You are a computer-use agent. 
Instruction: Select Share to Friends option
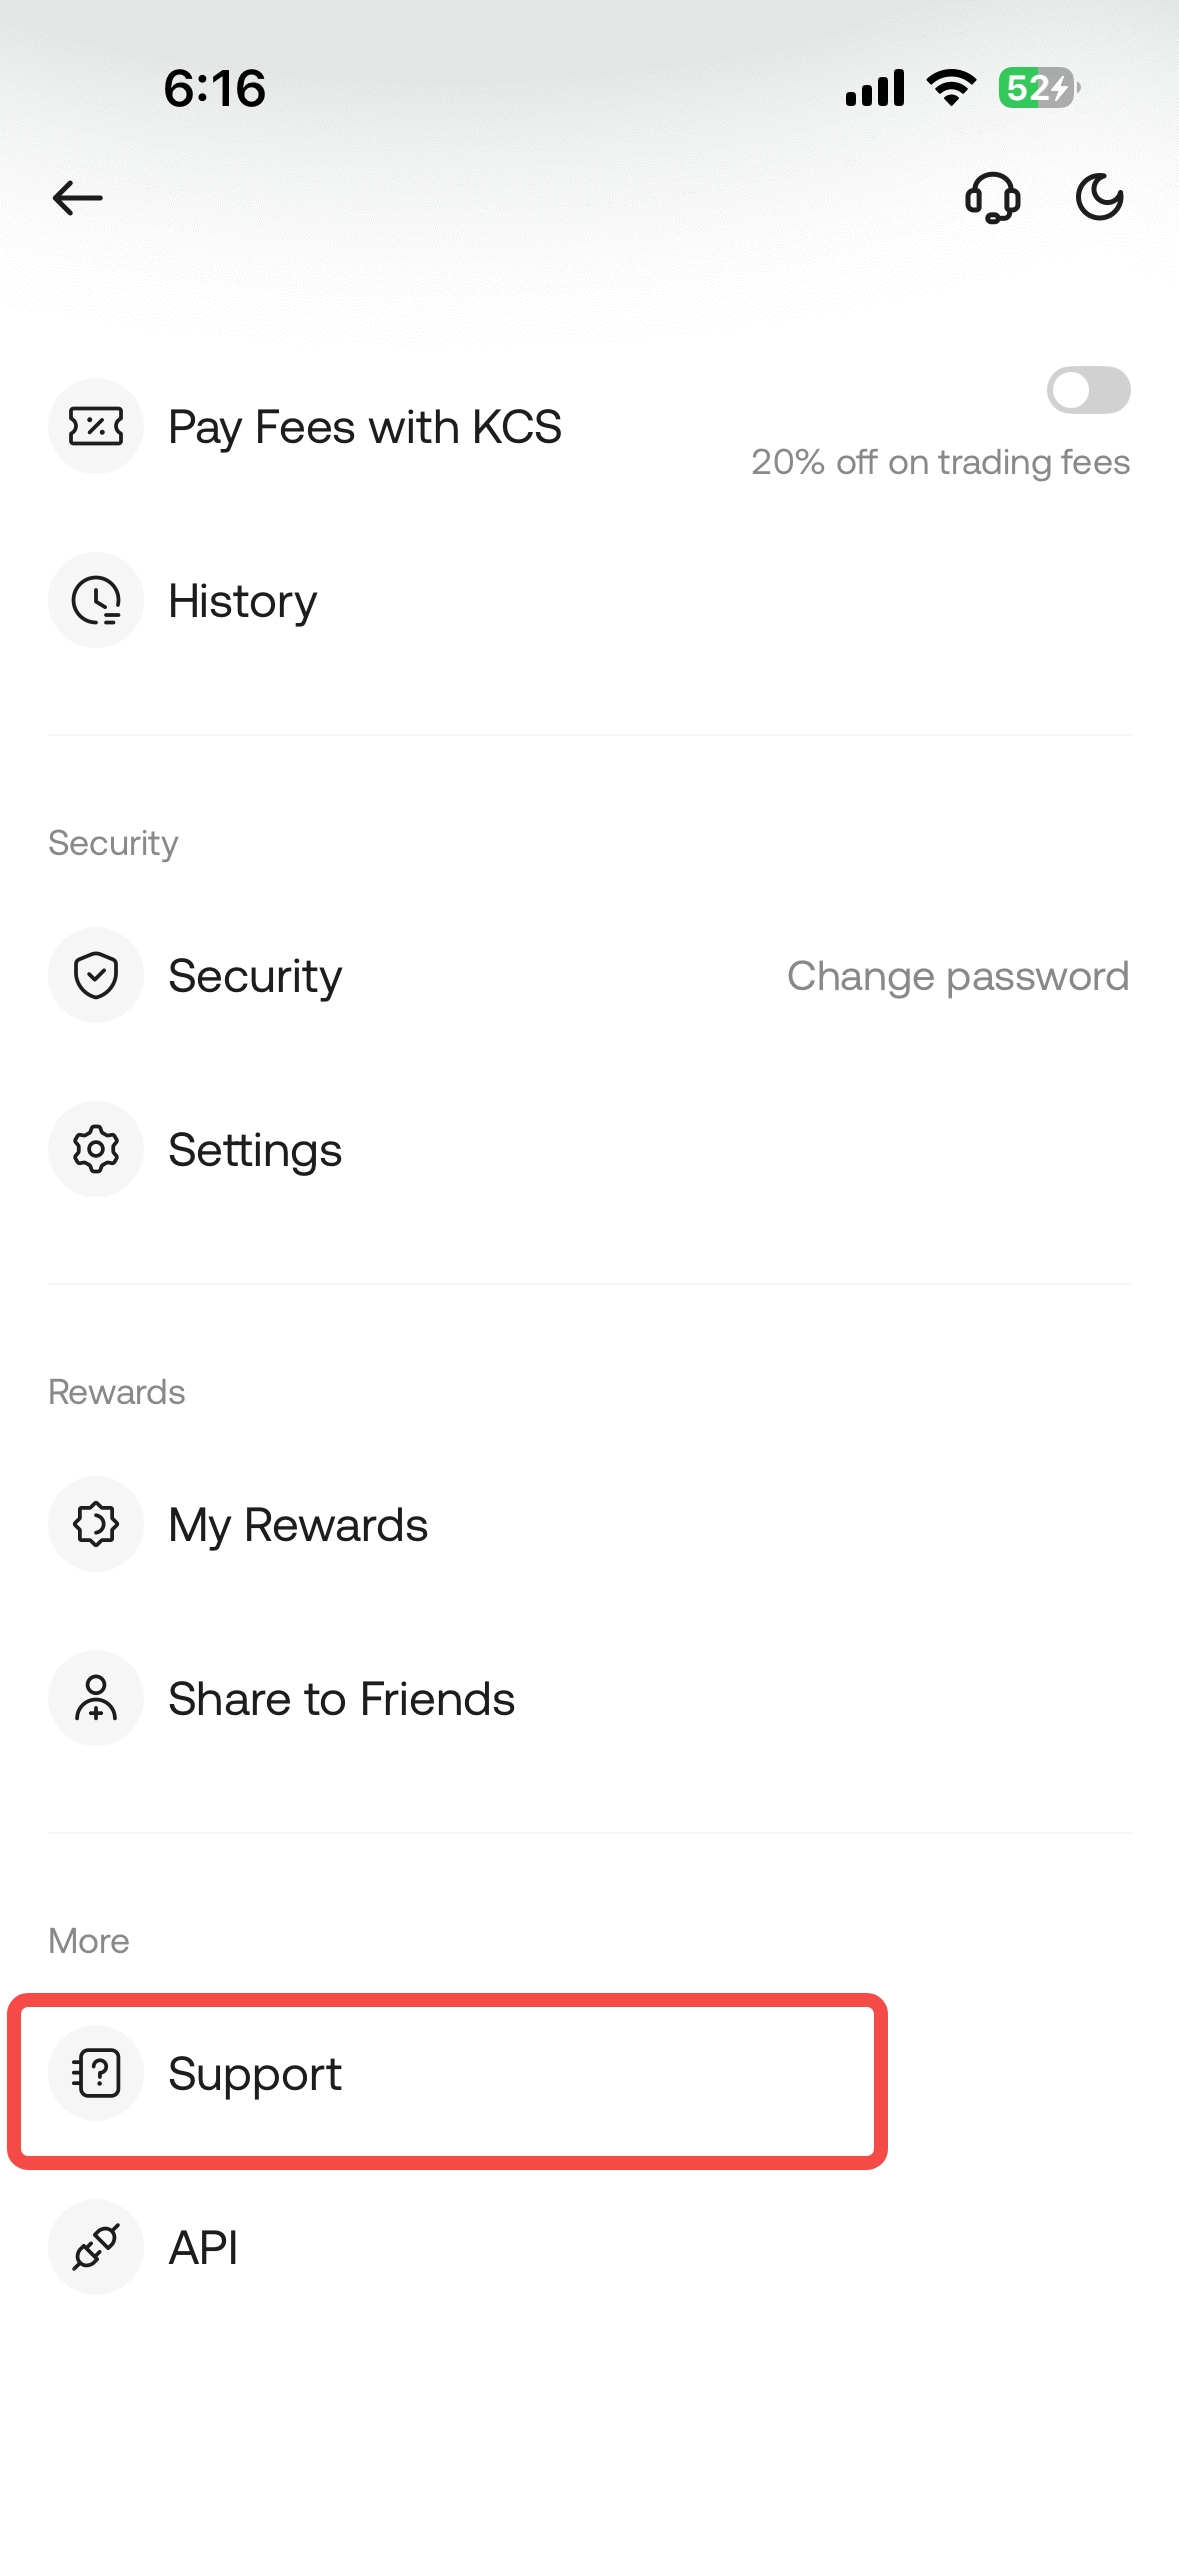point(341,1699)
